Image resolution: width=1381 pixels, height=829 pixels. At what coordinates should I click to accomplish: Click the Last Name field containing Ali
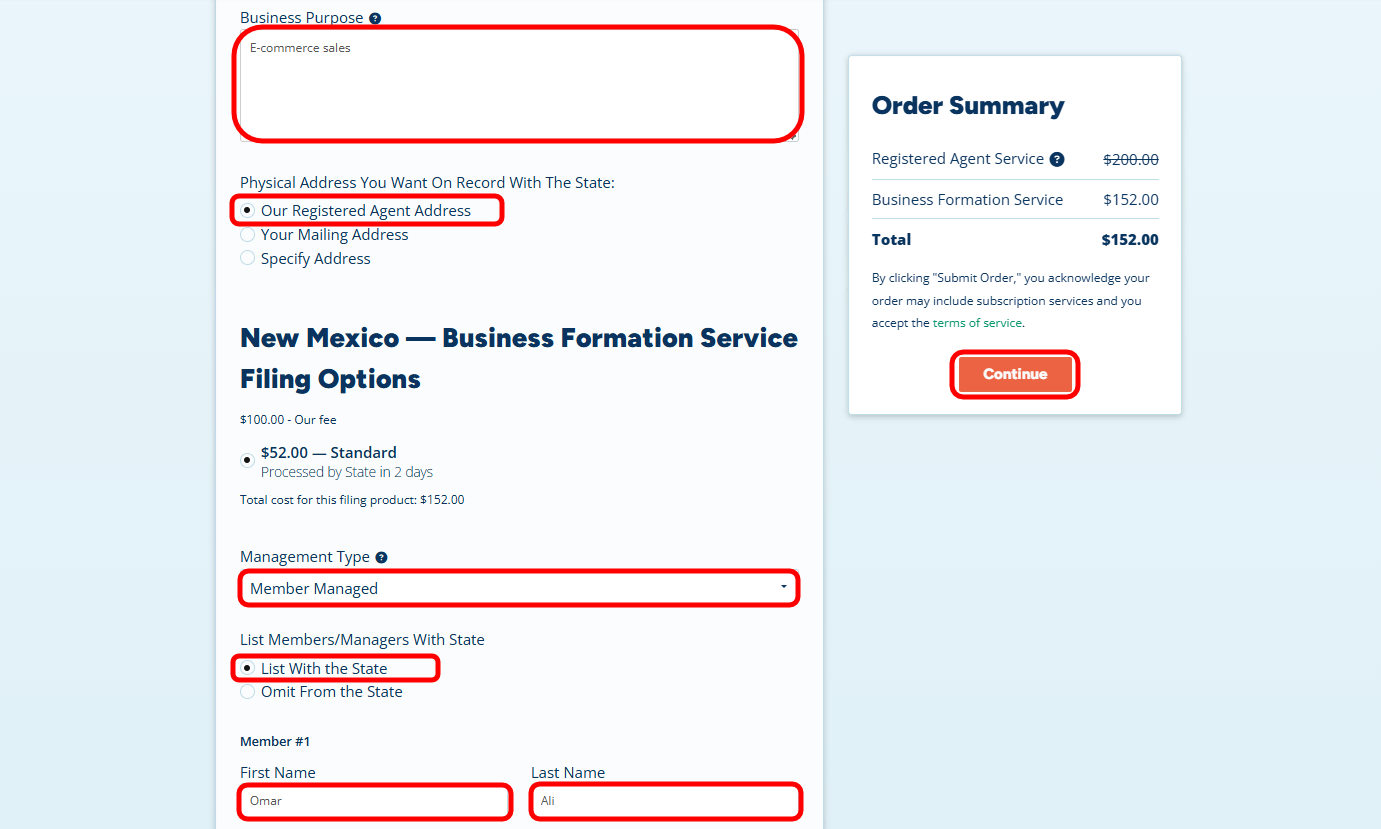coord(665,801)
